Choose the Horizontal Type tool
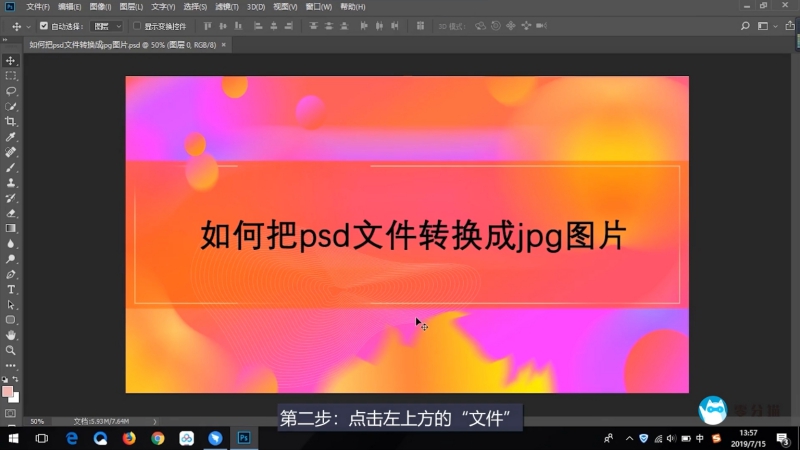Viewport: 800px width, 450px height. pos(11,289)
